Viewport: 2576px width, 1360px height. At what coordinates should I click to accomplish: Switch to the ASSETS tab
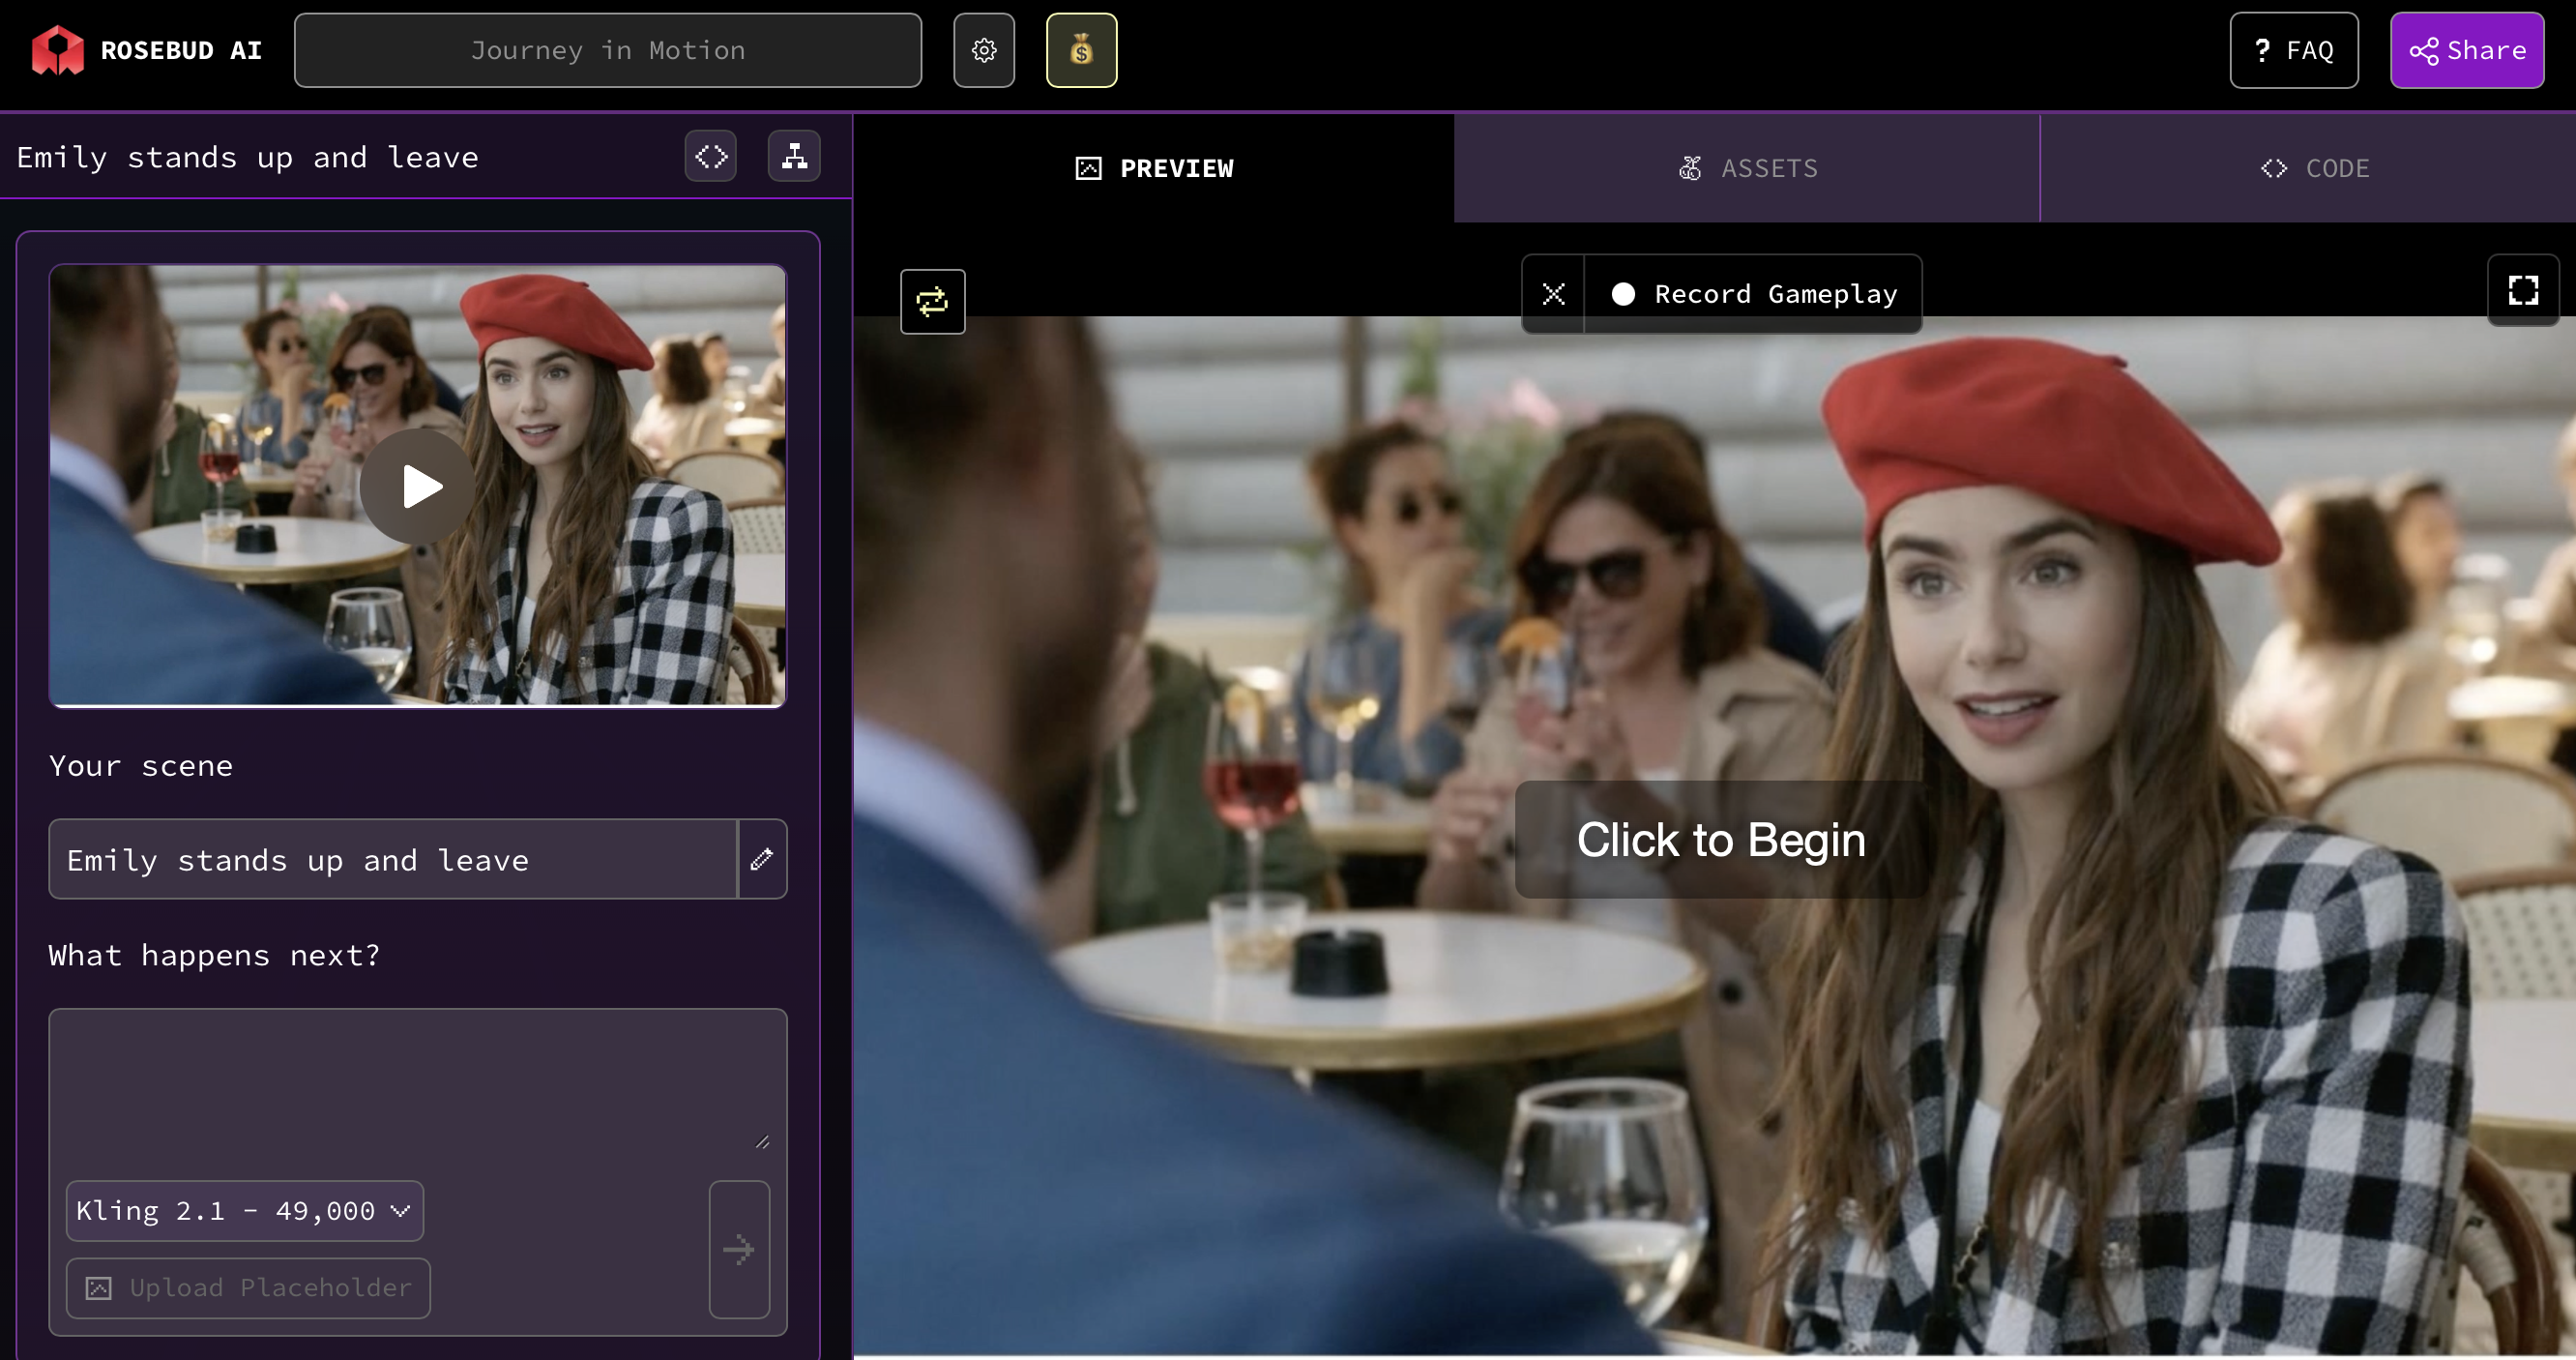tap(1747, 168)
